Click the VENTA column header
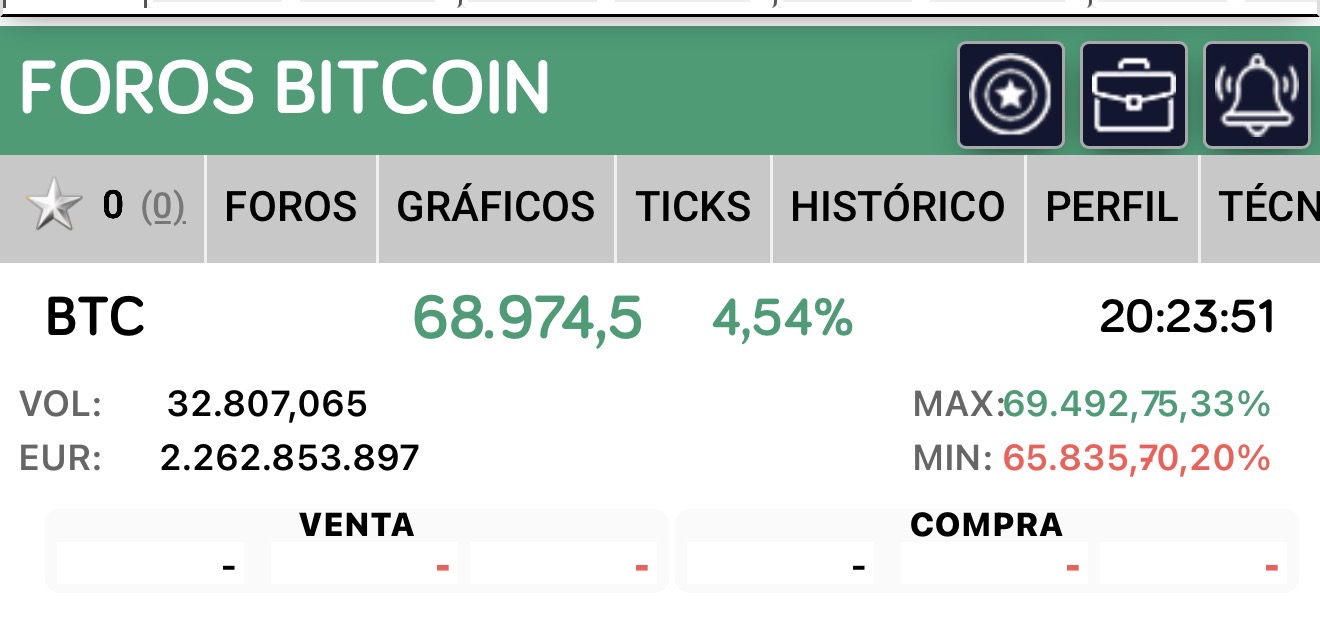This screenshot has width=1320, height=632. tap(357, 524)
